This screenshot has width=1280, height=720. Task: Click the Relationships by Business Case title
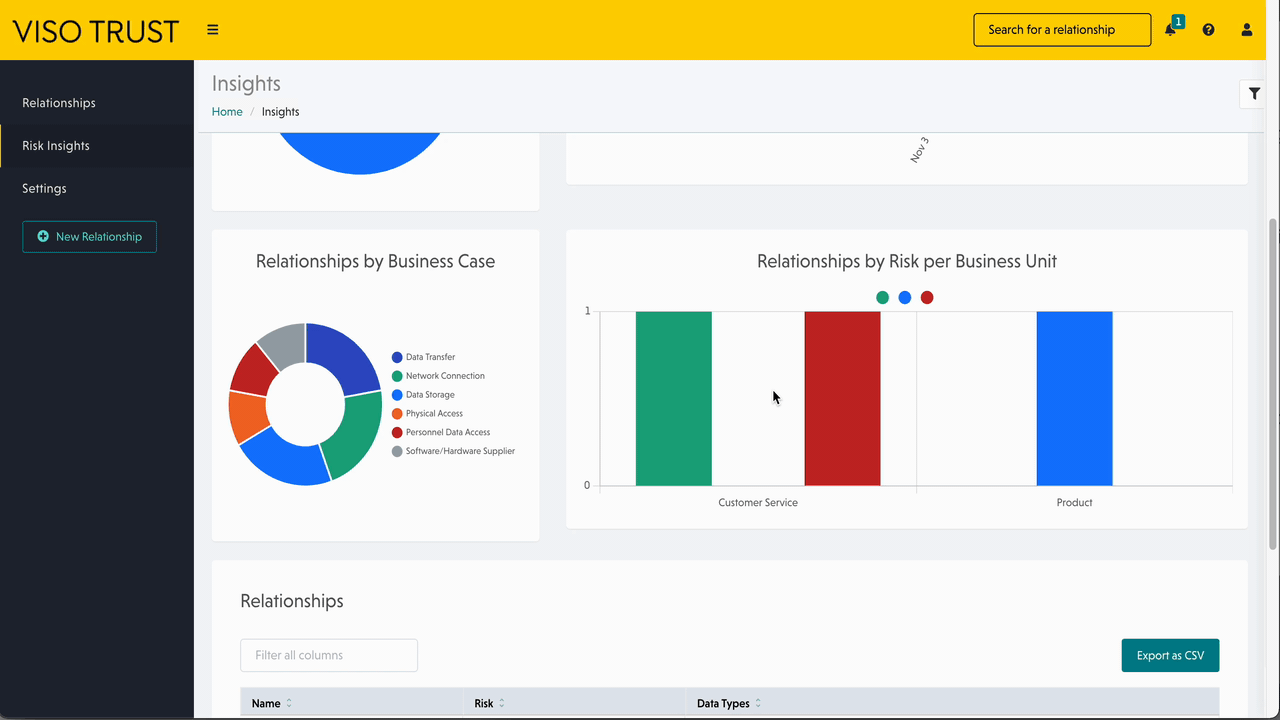click(375, 262)
